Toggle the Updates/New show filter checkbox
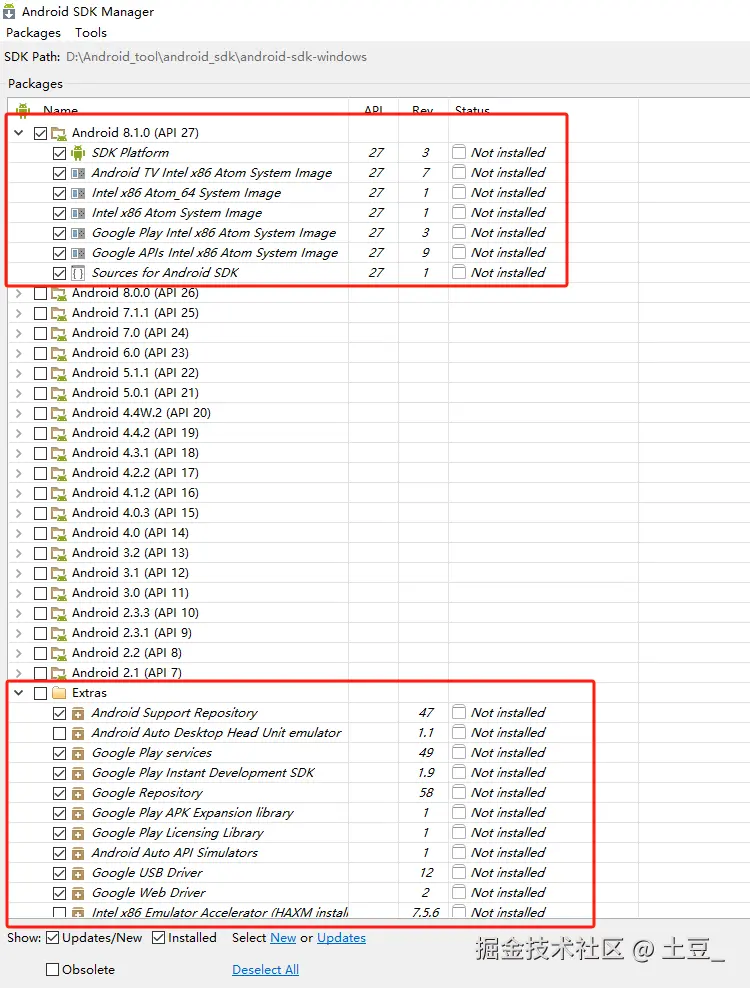The image size is (750, 988). click(53, 938)
